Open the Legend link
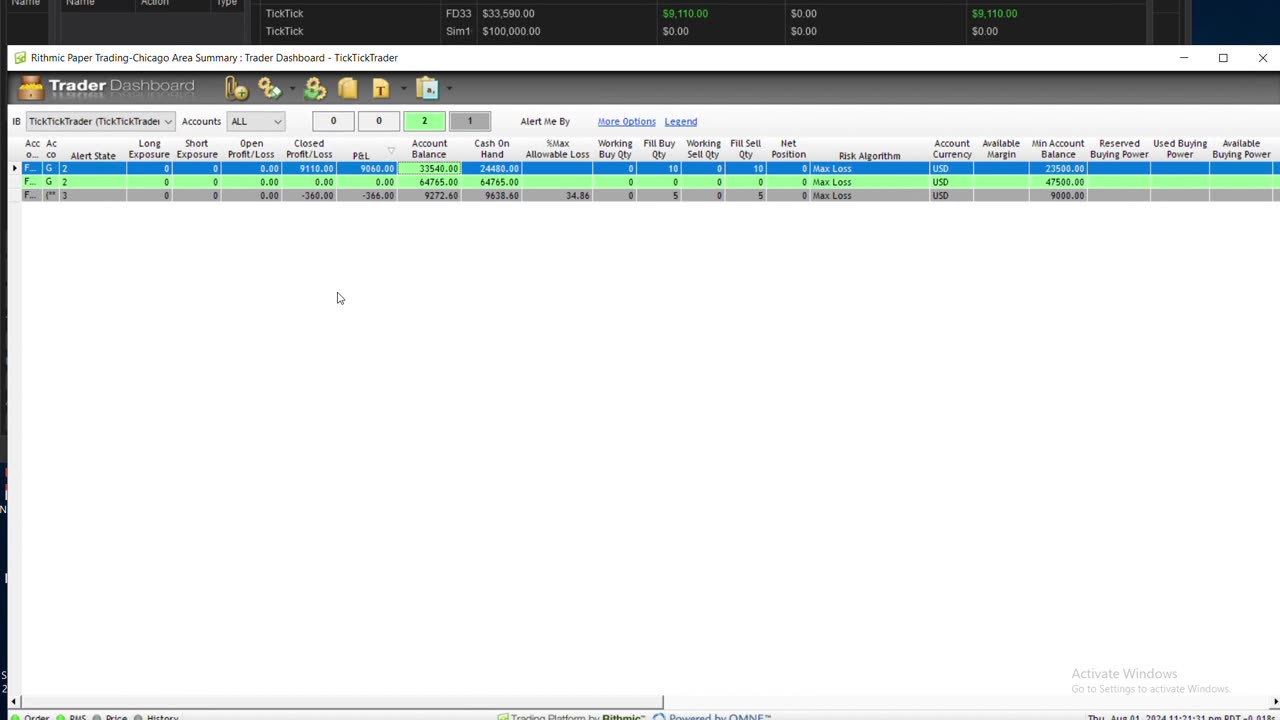This screenshot has width=1280, height=720. [681, 121]
